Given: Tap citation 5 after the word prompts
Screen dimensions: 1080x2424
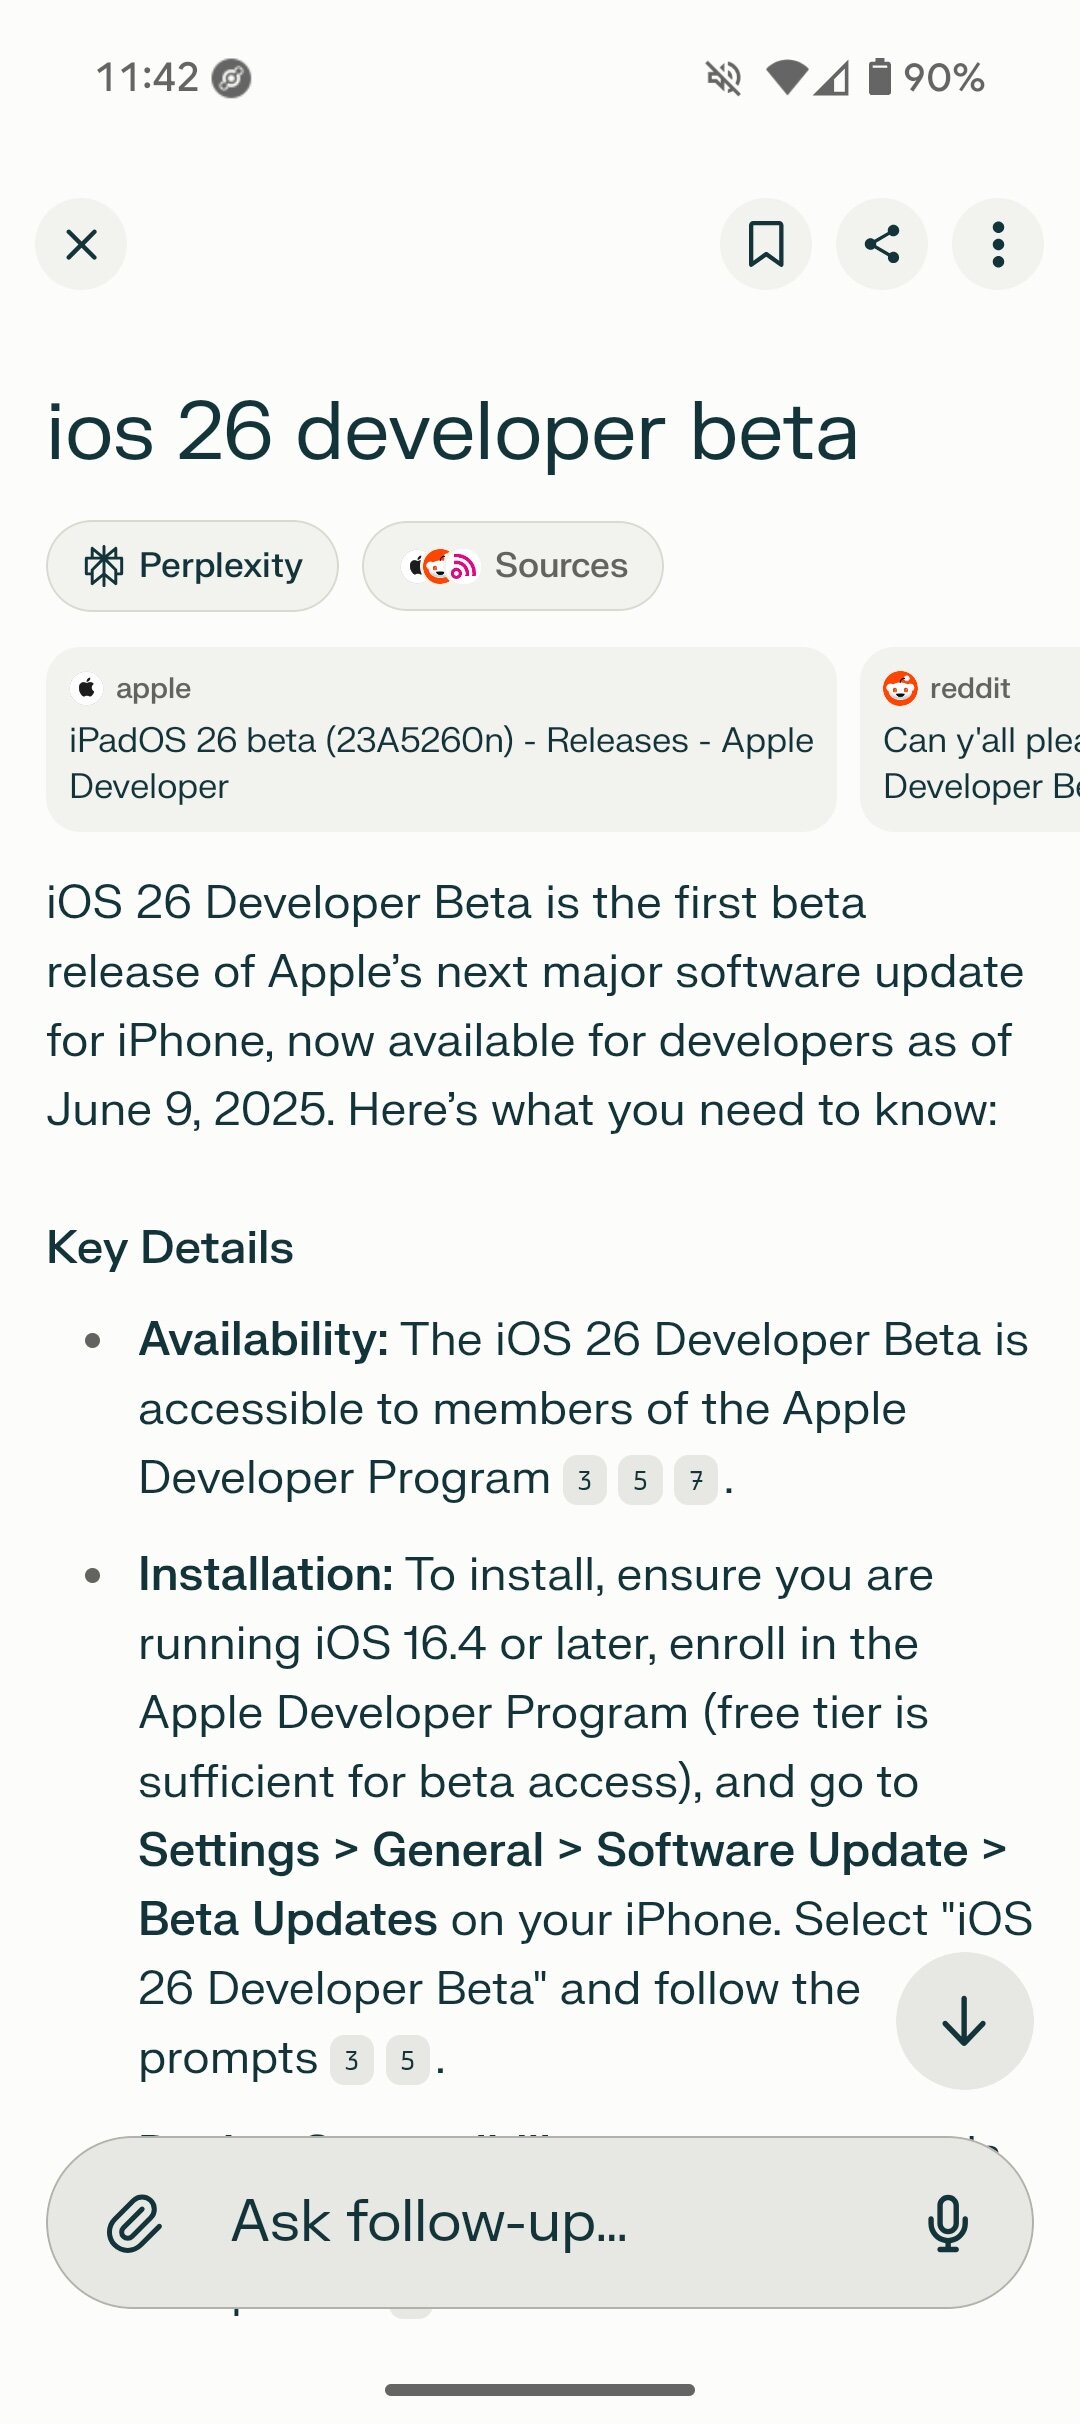Looking at the screenshot, I should click(407, 2061).
